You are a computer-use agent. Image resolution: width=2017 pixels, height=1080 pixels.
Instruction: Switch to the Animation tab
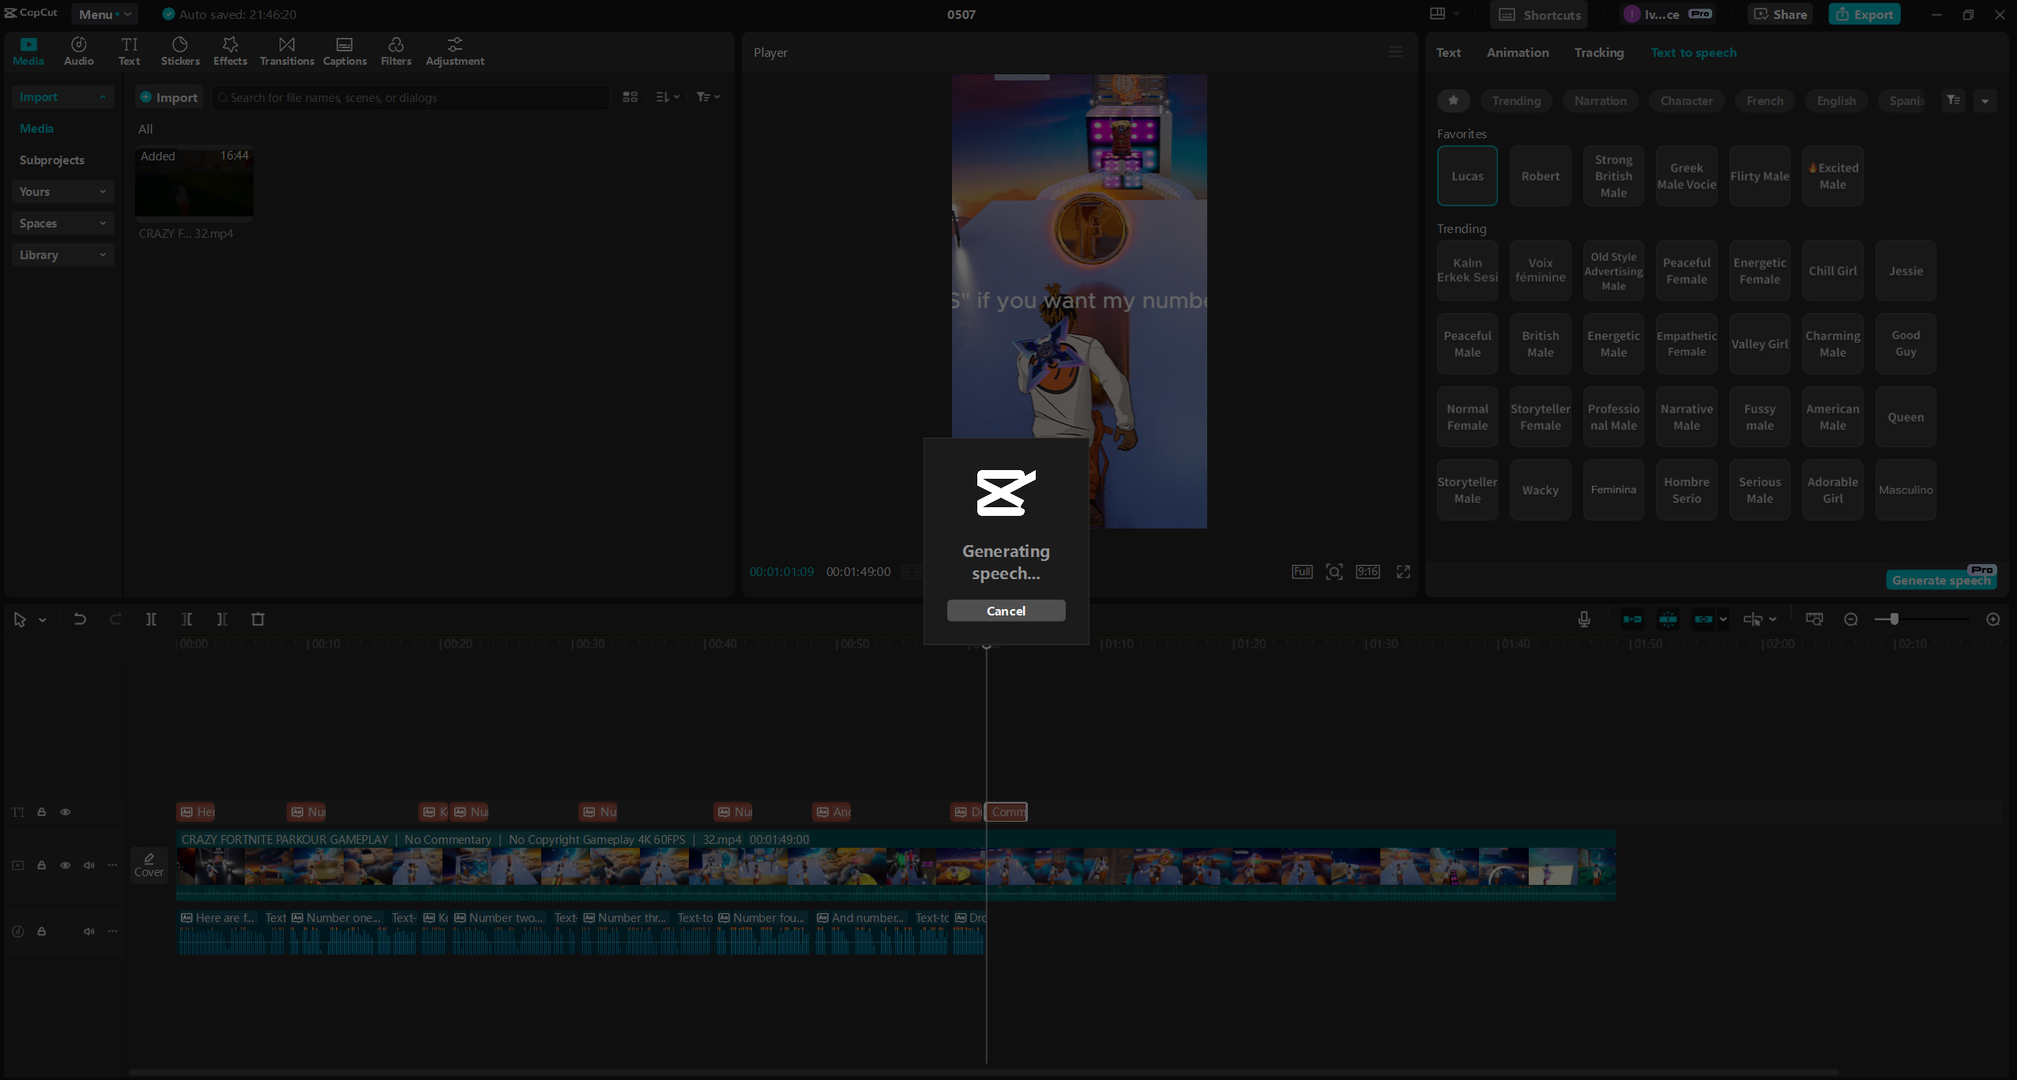[1517, 52]
